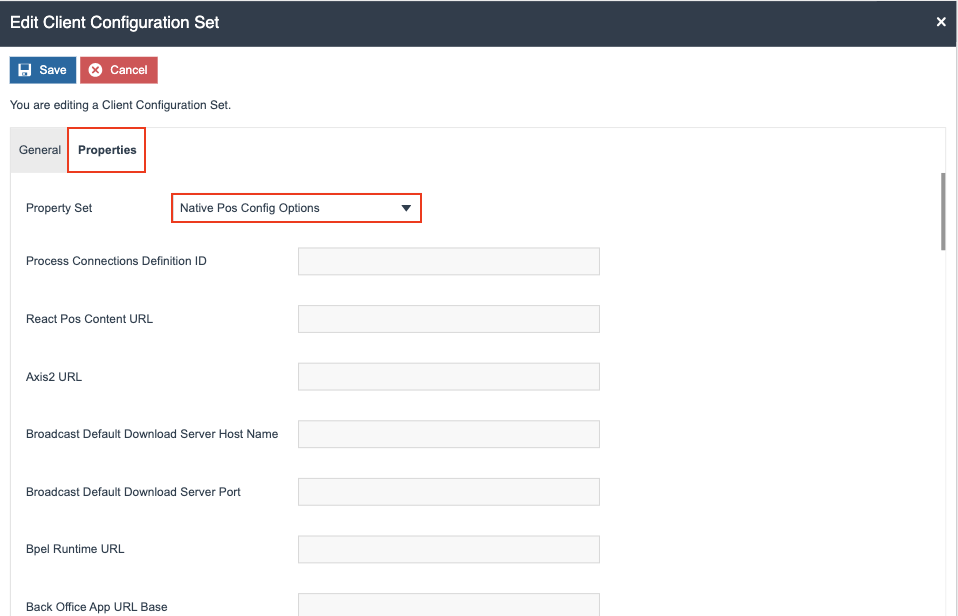Click the Cancel circle-X icon

point(96,69)
